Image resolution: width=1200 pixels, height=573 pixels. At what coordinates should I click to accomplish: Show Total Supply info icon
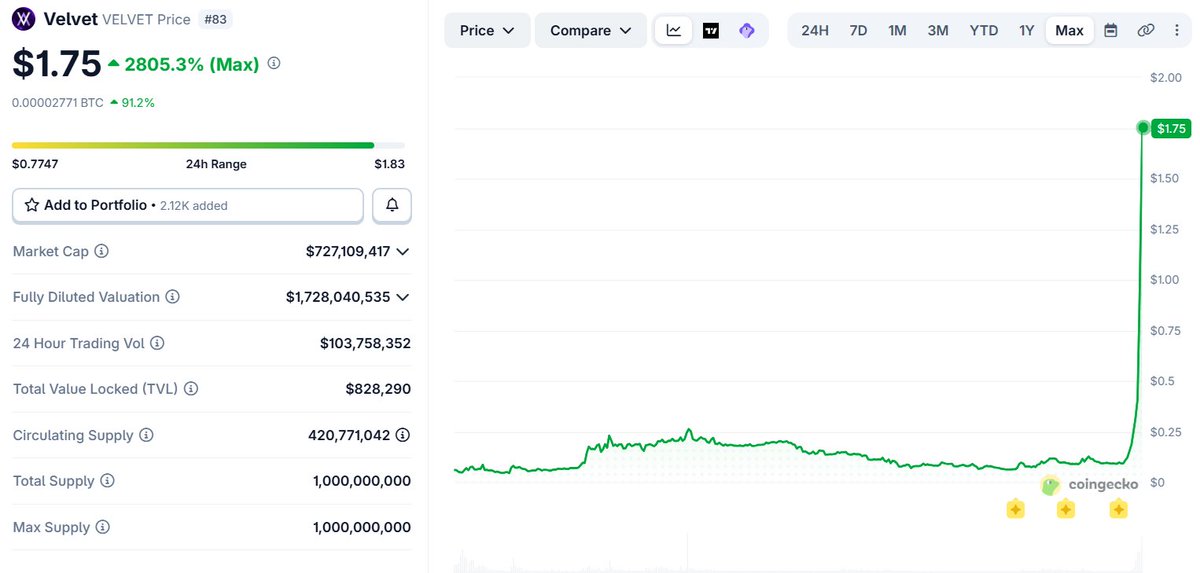107,481
